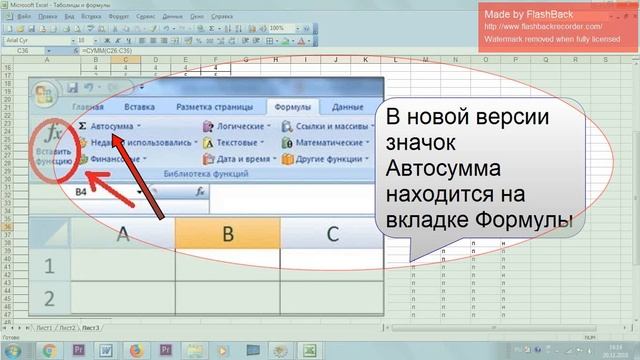Toggle align left on Formatting toolbar

pyautogui.click(x=142, y=41)
